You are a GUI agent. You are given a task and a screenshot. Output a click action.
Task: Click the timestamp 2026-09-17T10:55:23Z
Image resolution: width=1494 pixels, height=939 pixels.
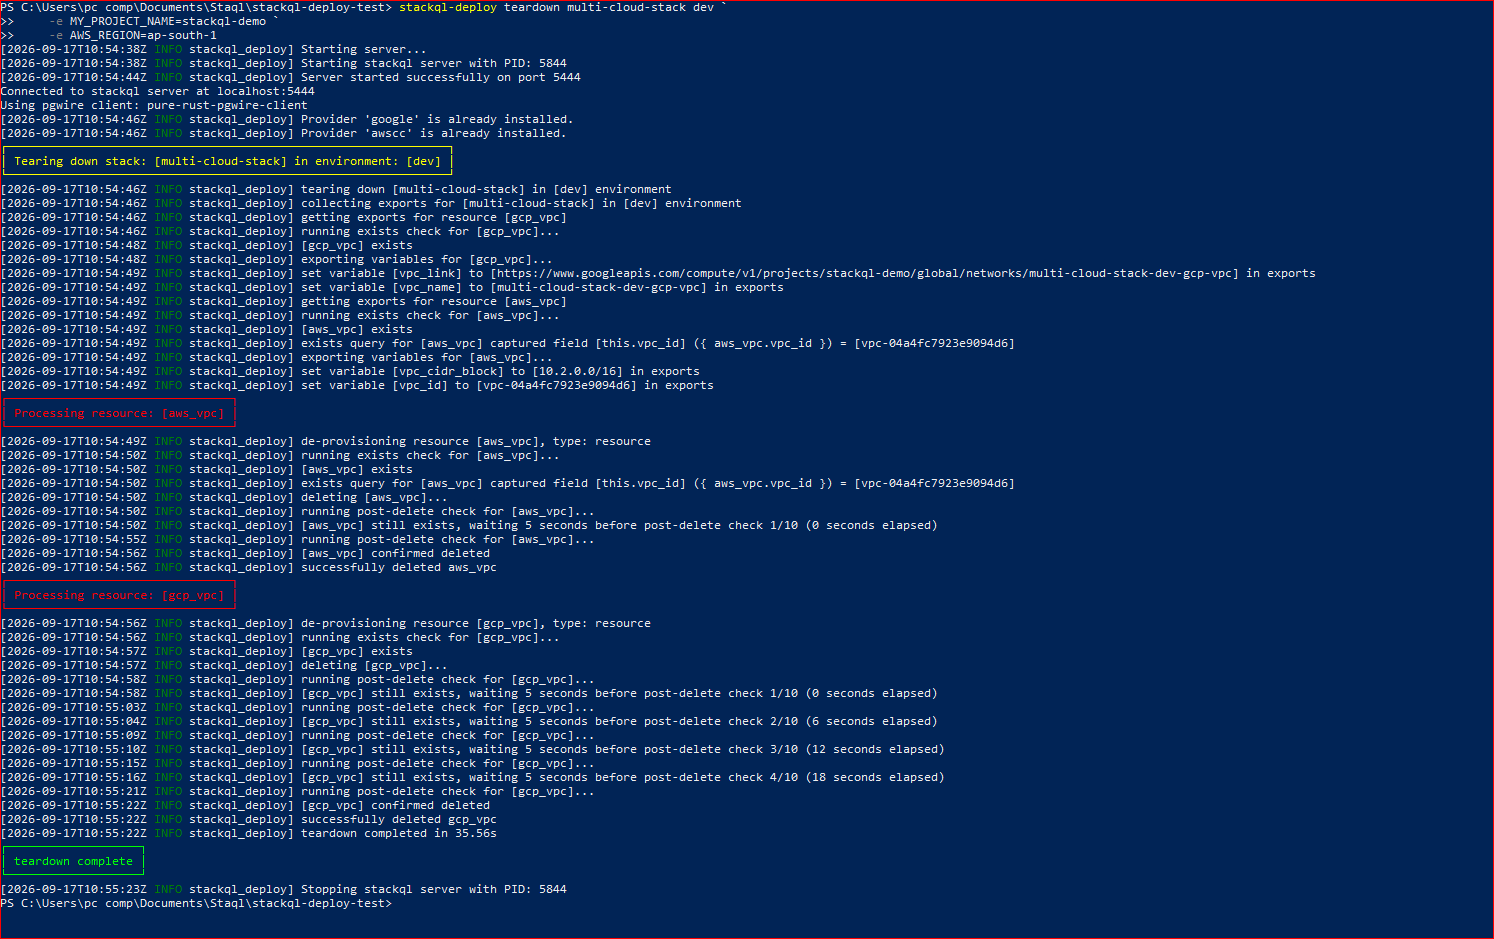point(77,889)
